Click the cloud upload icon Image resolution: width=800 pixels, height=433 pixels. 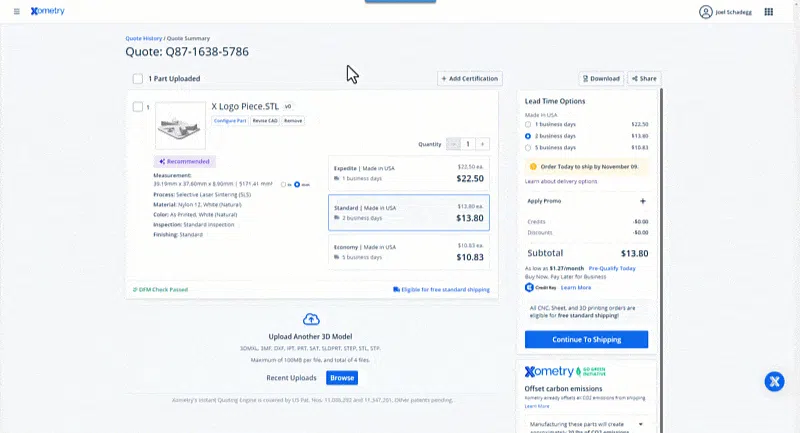pyautogui.click(x=311, y=319)
